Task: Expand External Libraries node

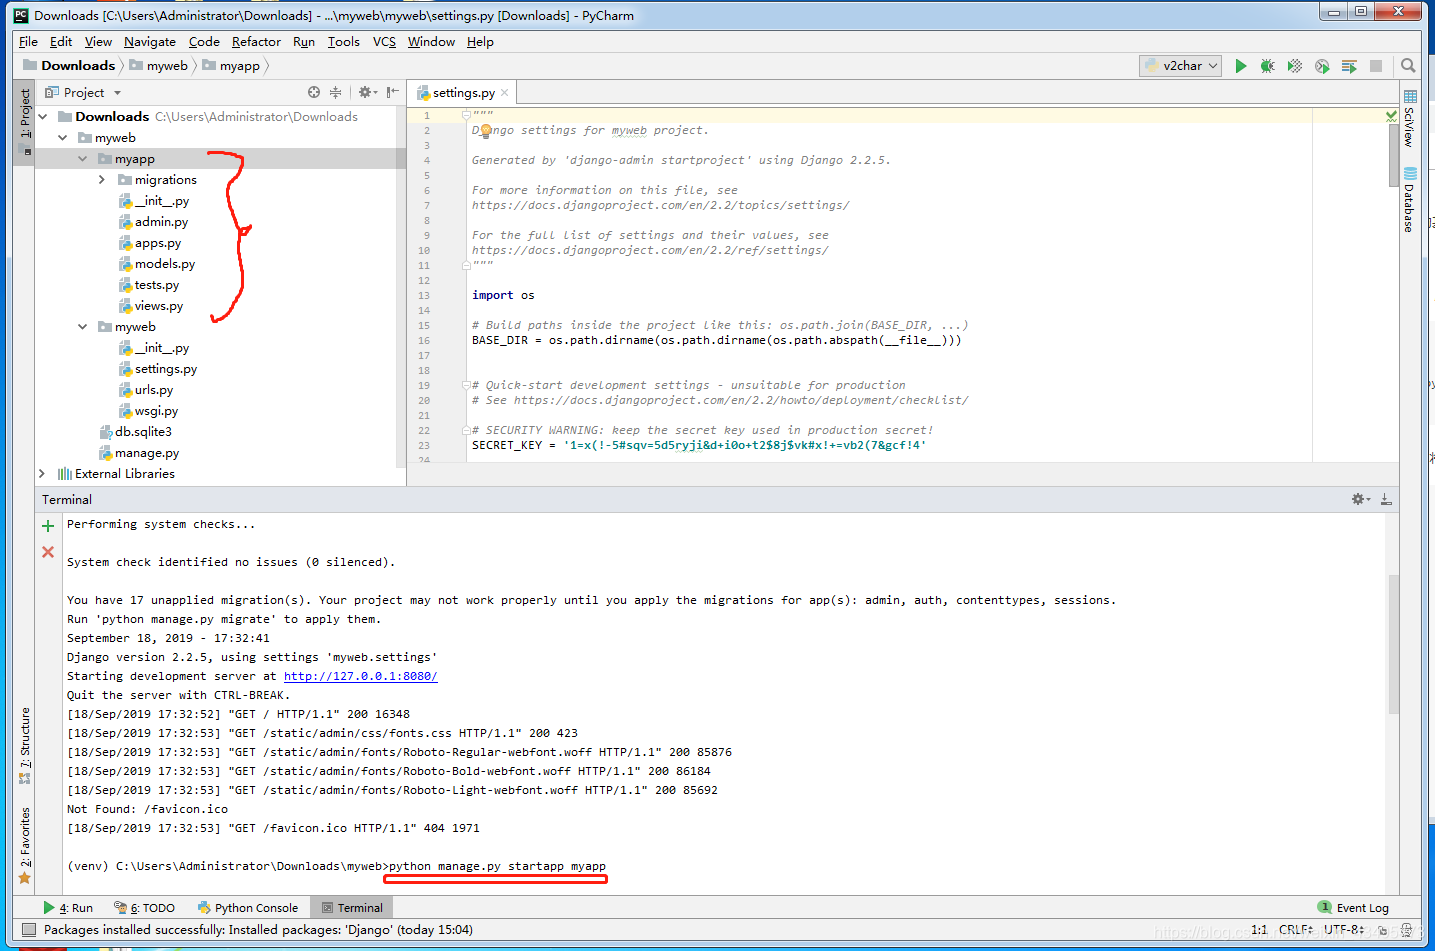Action: pyautogui.click(x=42, y=474)
